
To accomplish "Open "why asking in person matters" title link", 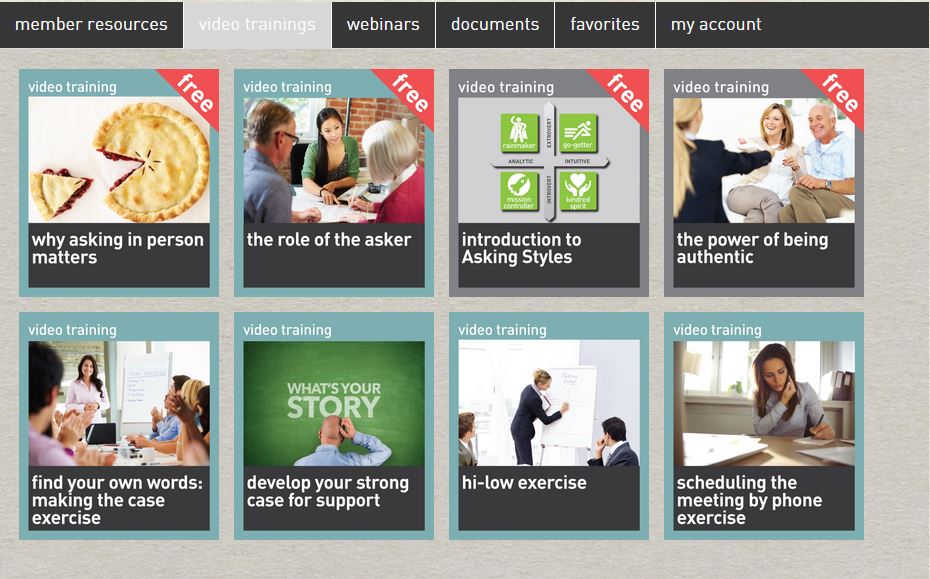I will point(117,248).
